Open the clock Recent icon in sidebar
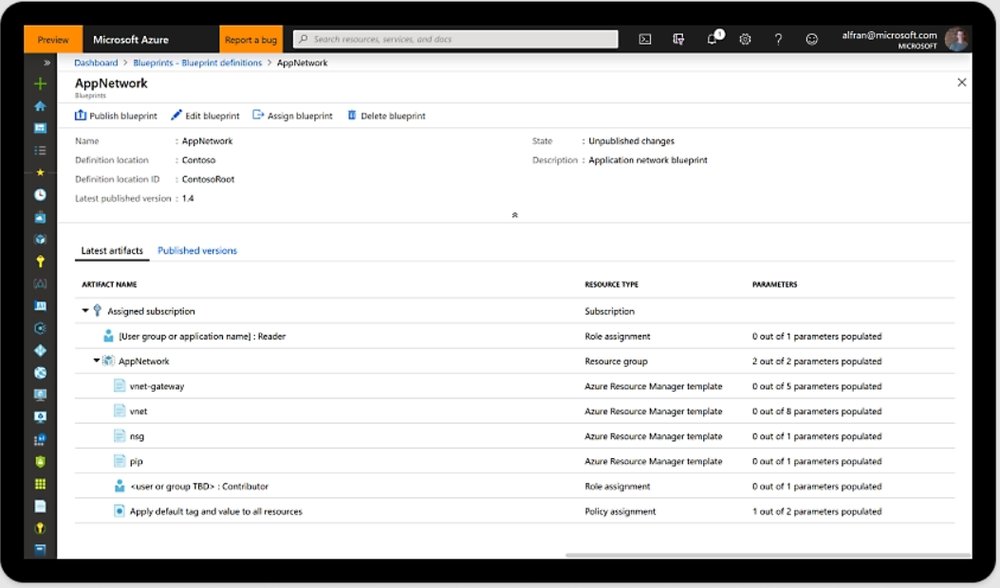This screenshot has width=1000, height=588. tap(40, 195)
